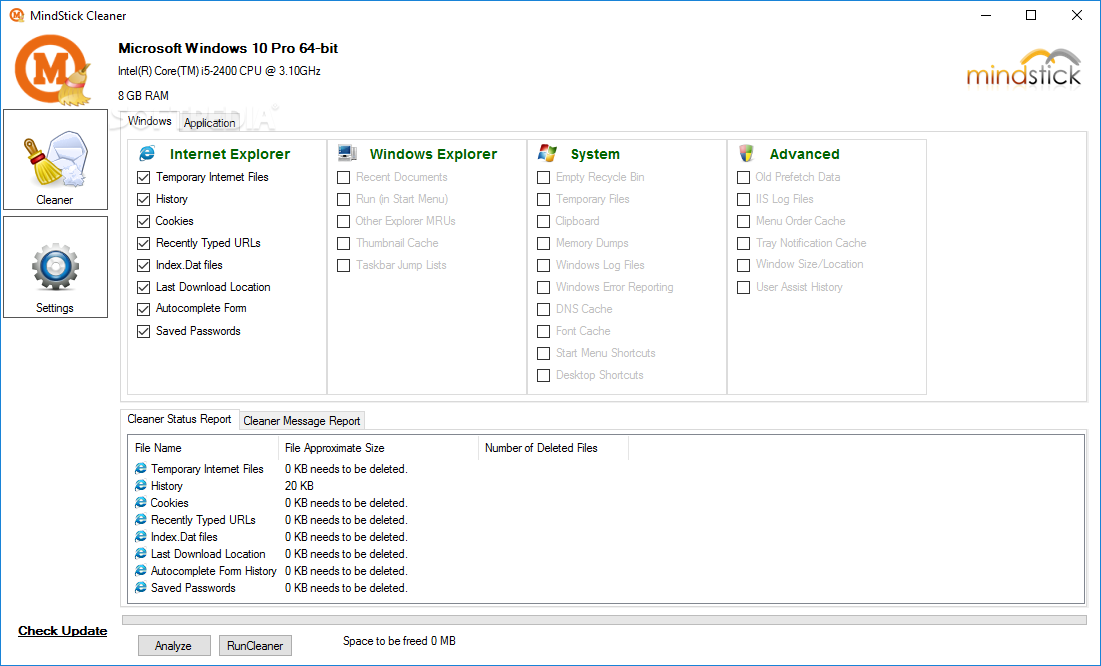Screen dimensions: 1101x666
Task: Check Windows Error Reporting option
Action: pyautogui.click(x=543, y=287)
